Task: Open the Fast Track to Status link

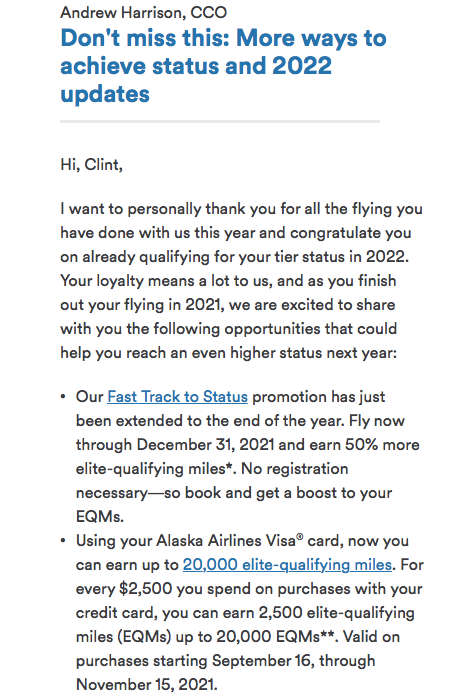Action: click(177, 397)
